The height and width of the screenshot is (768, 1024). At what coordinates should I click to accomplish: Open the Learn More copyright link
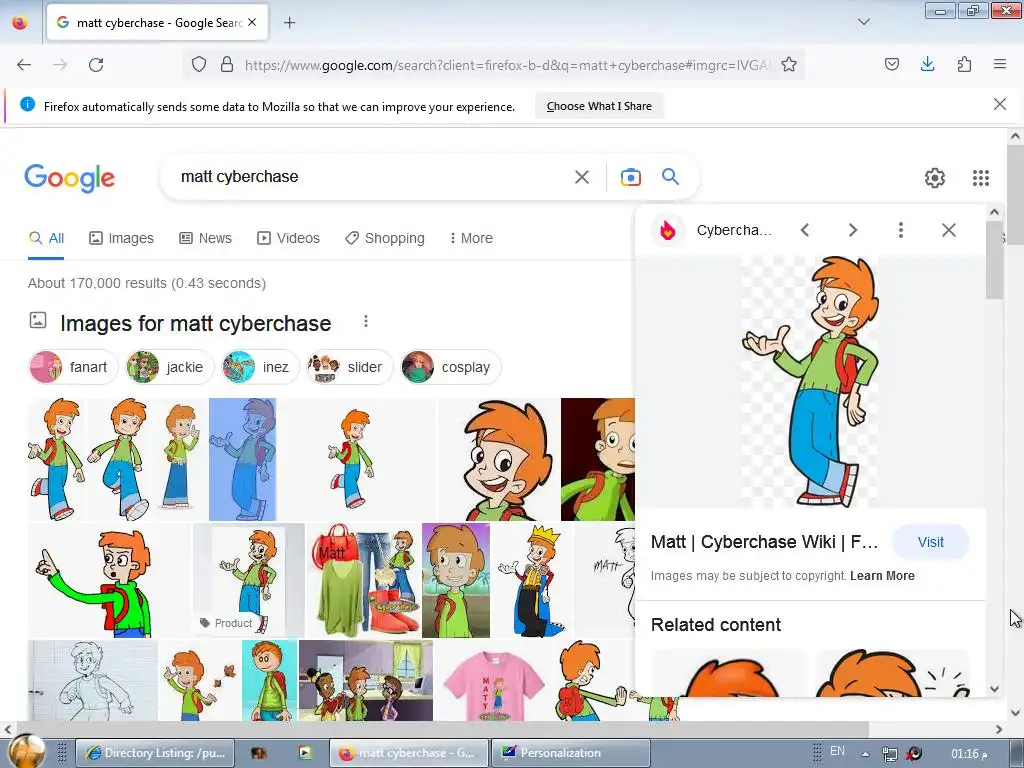coord(882,576)
